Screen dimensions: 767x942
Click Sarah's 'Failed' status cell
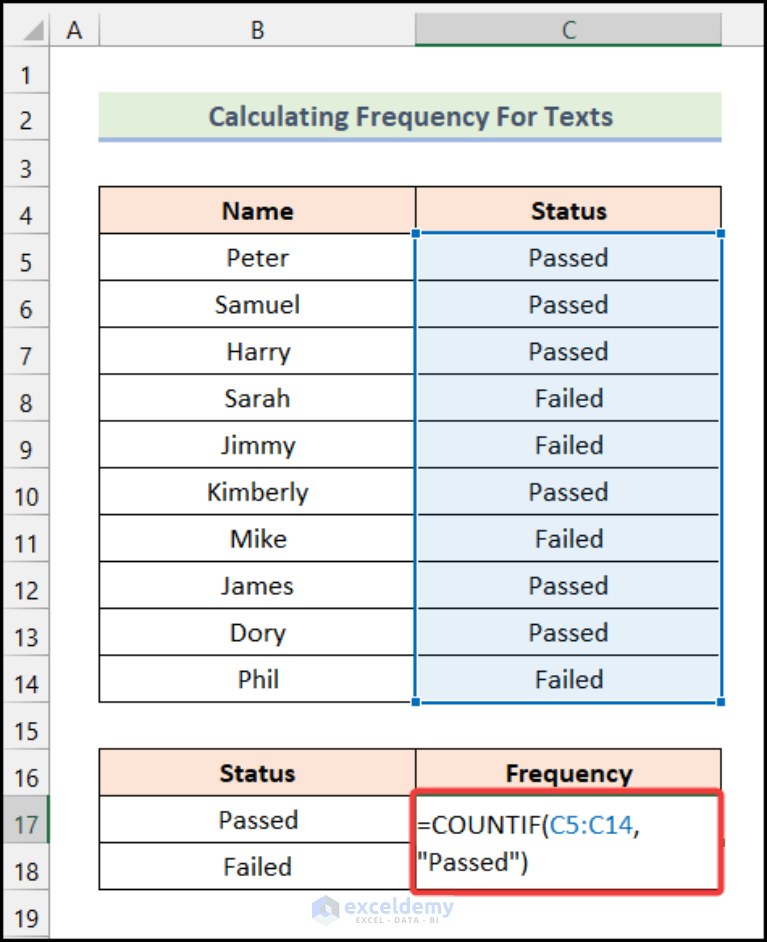568,398
